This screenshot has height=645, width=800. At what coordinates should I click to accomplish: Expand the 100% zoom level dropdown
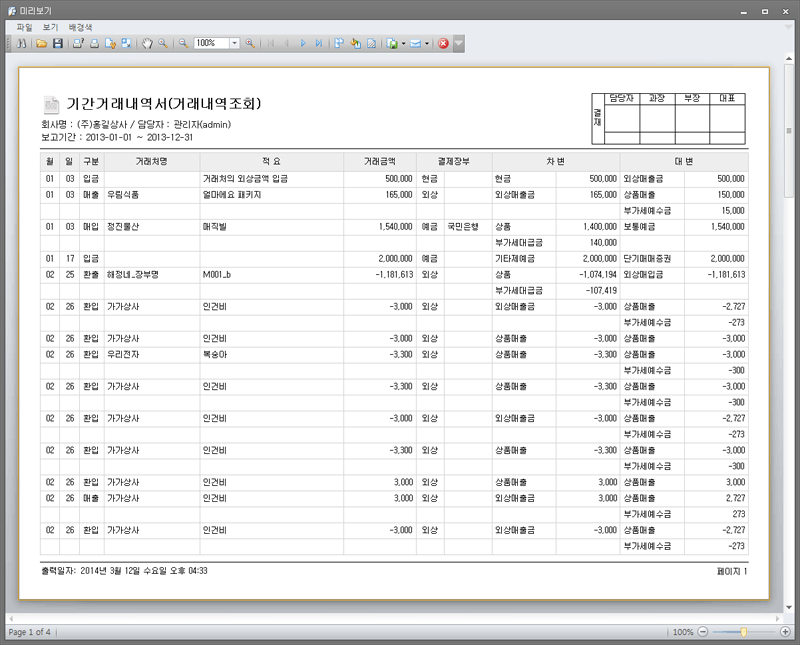click(x=235, y=44)
